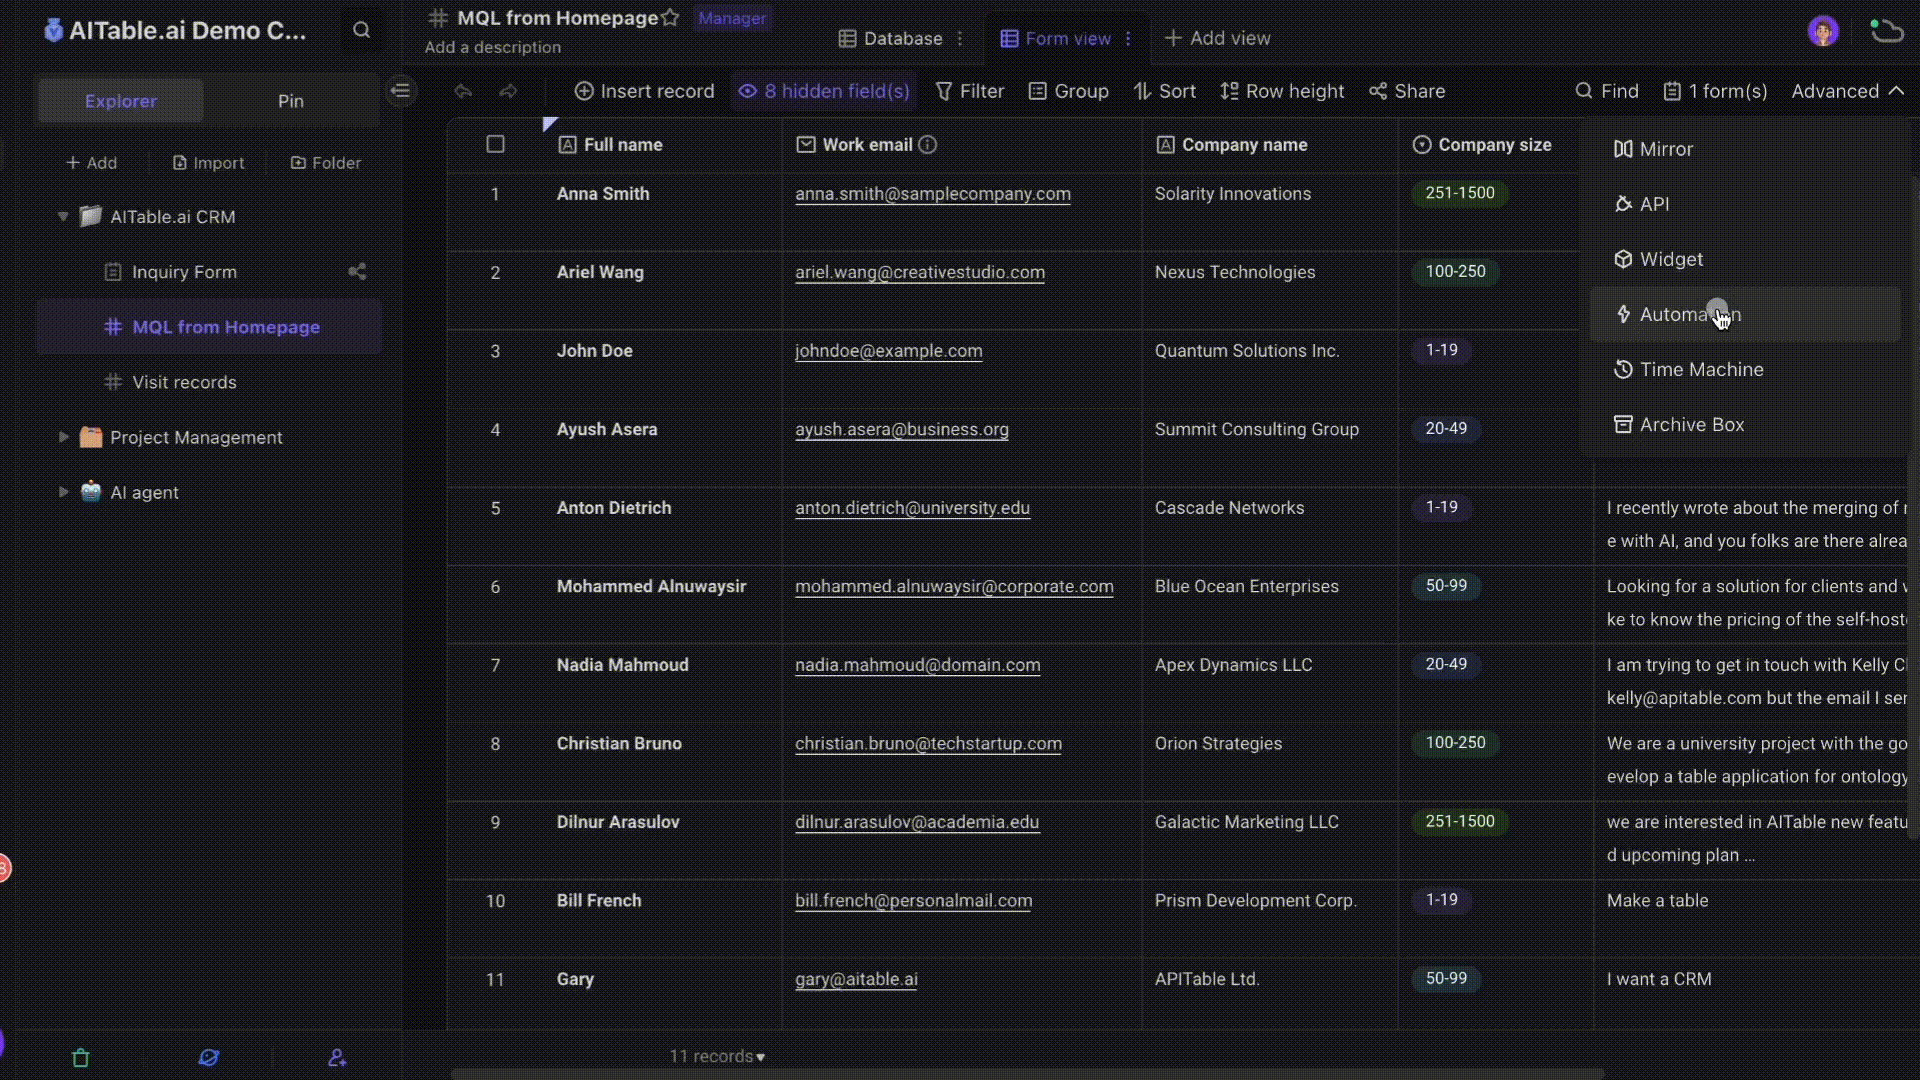The image size is (1920, 1080).
Task: Collapse the sidebar with the panel toggle icon
Action: point(401,91)
